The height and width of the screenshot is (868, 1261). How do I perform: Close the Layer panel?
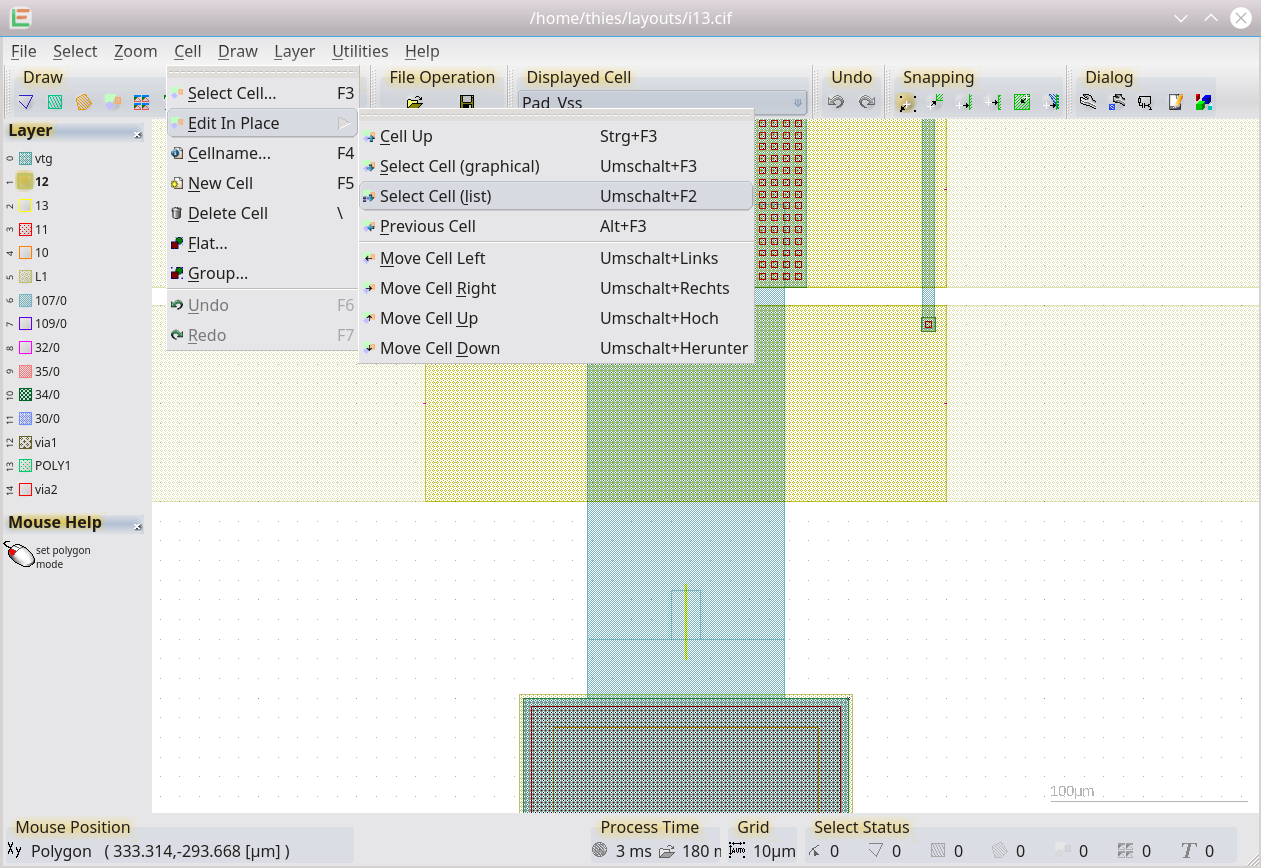[x=138, y=133]
